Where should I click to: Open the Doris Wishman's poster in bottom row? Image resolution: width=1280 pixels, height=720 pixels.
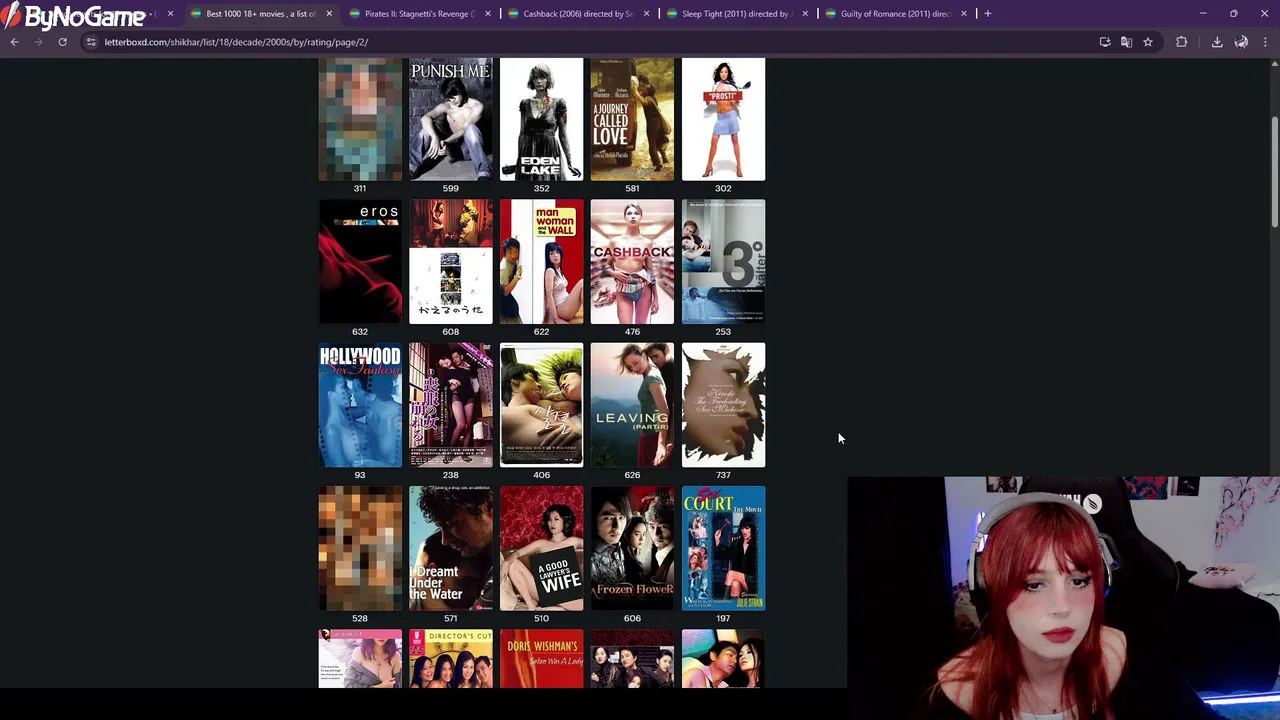click(x=541, y=658)
